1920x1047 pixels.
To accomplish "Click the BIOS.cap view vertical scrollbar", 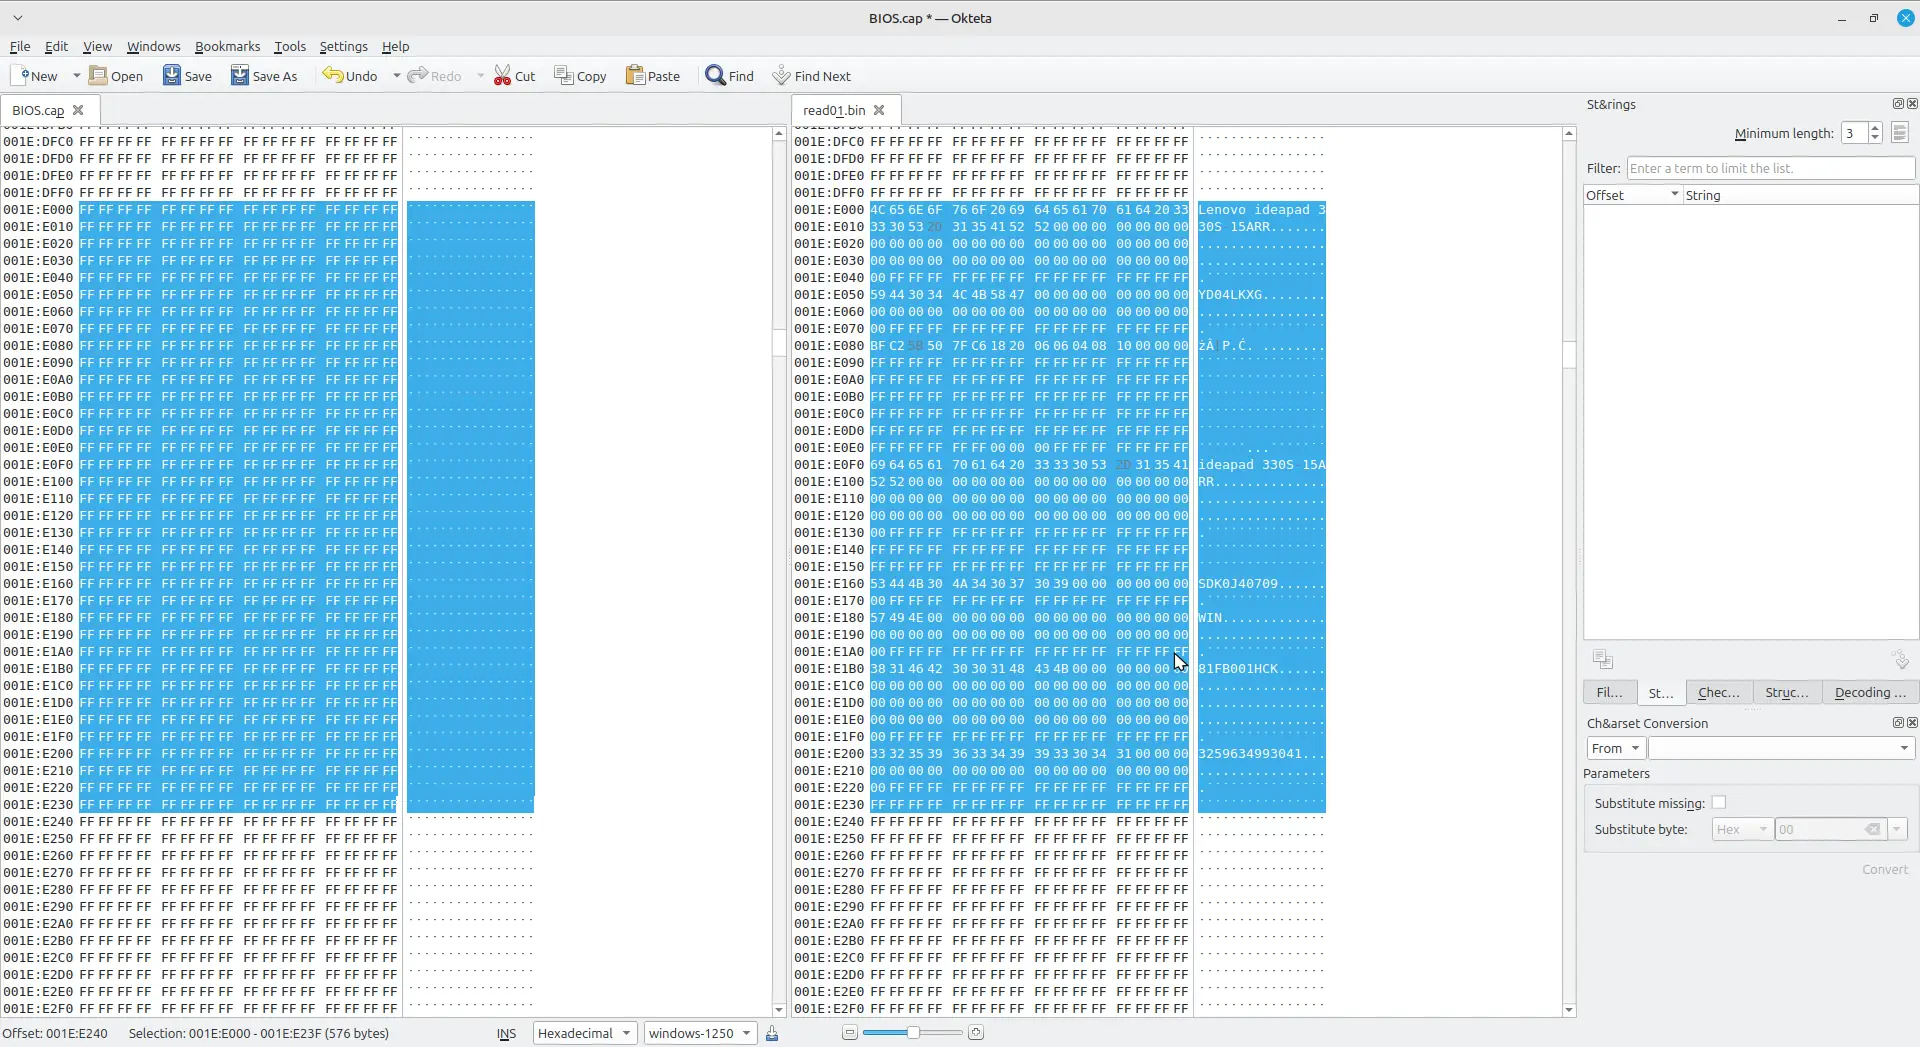I will click(x=779, y=572).
